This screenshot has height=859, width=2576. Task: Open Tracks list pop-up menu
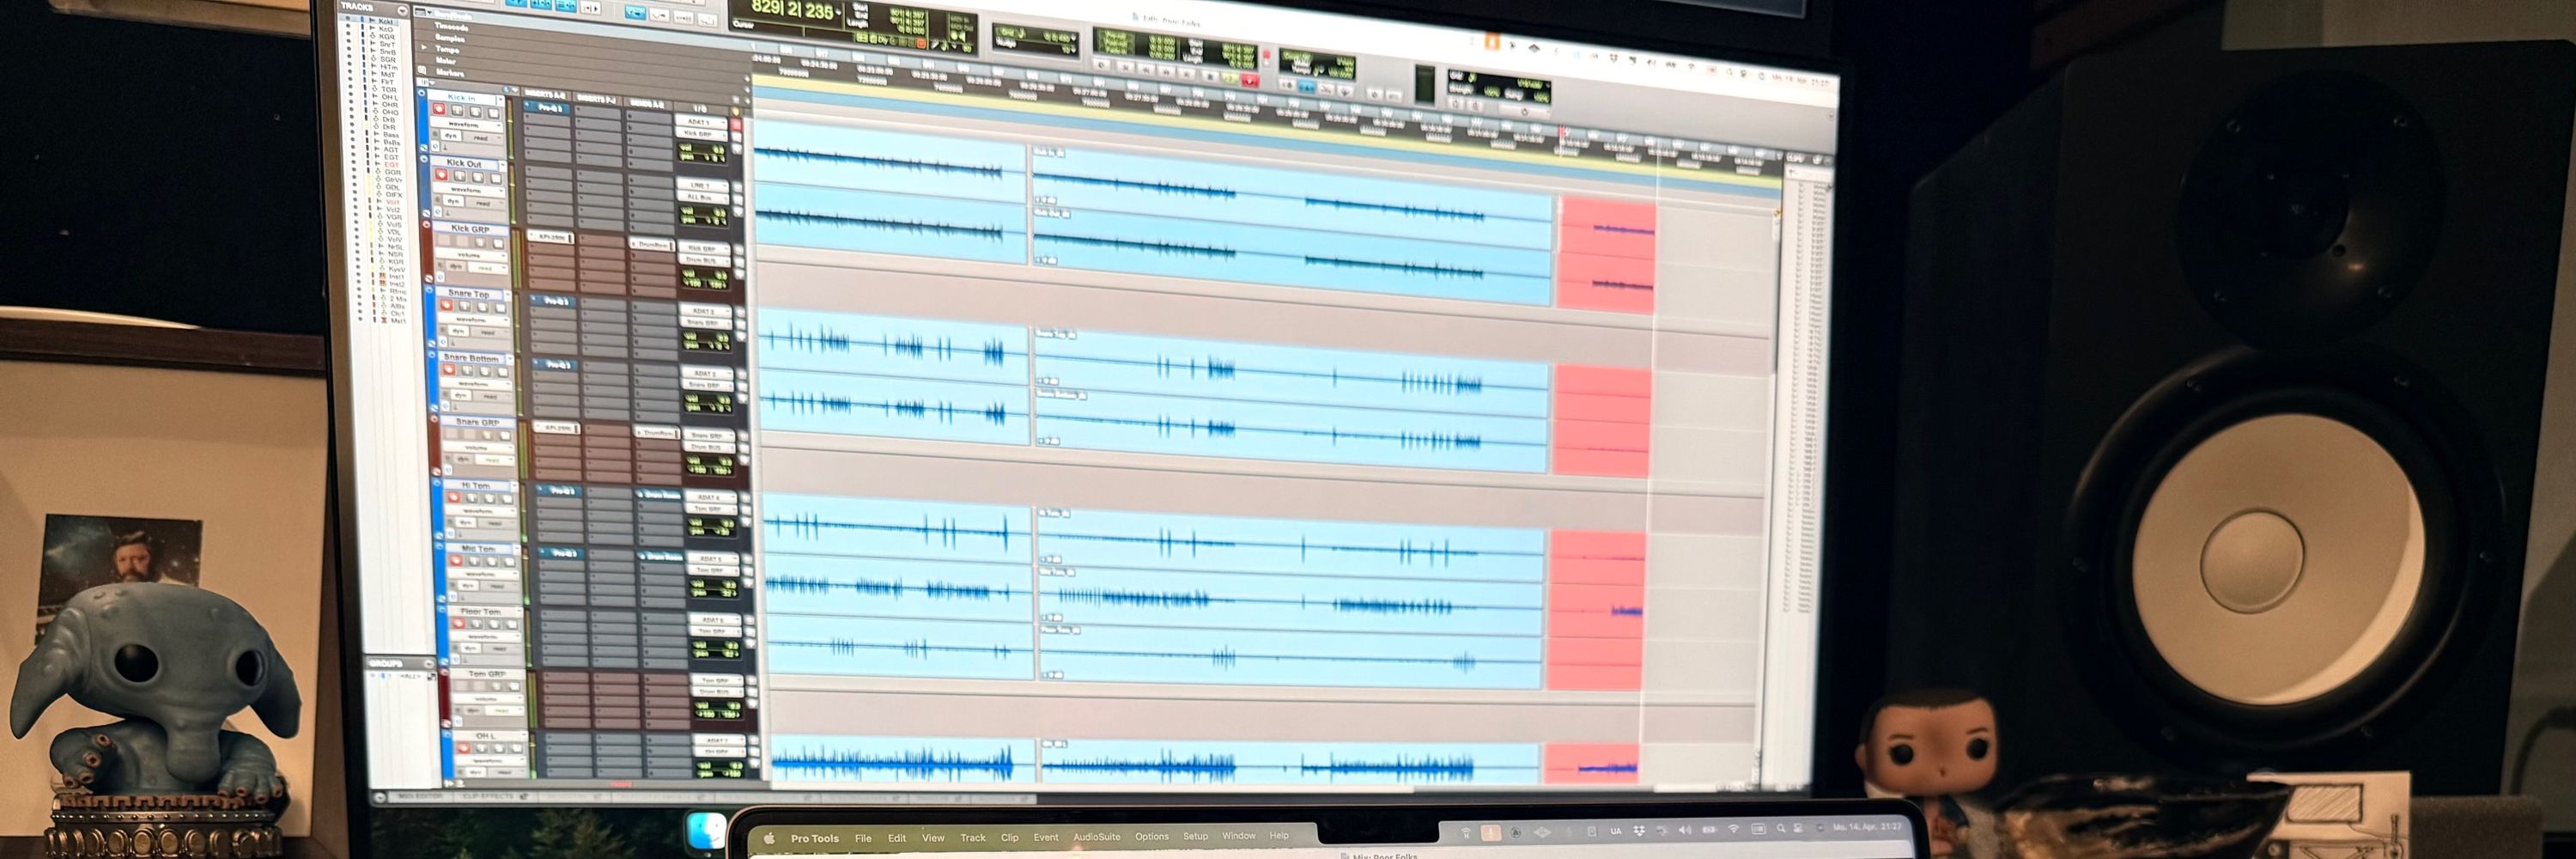tap(403, 11)
